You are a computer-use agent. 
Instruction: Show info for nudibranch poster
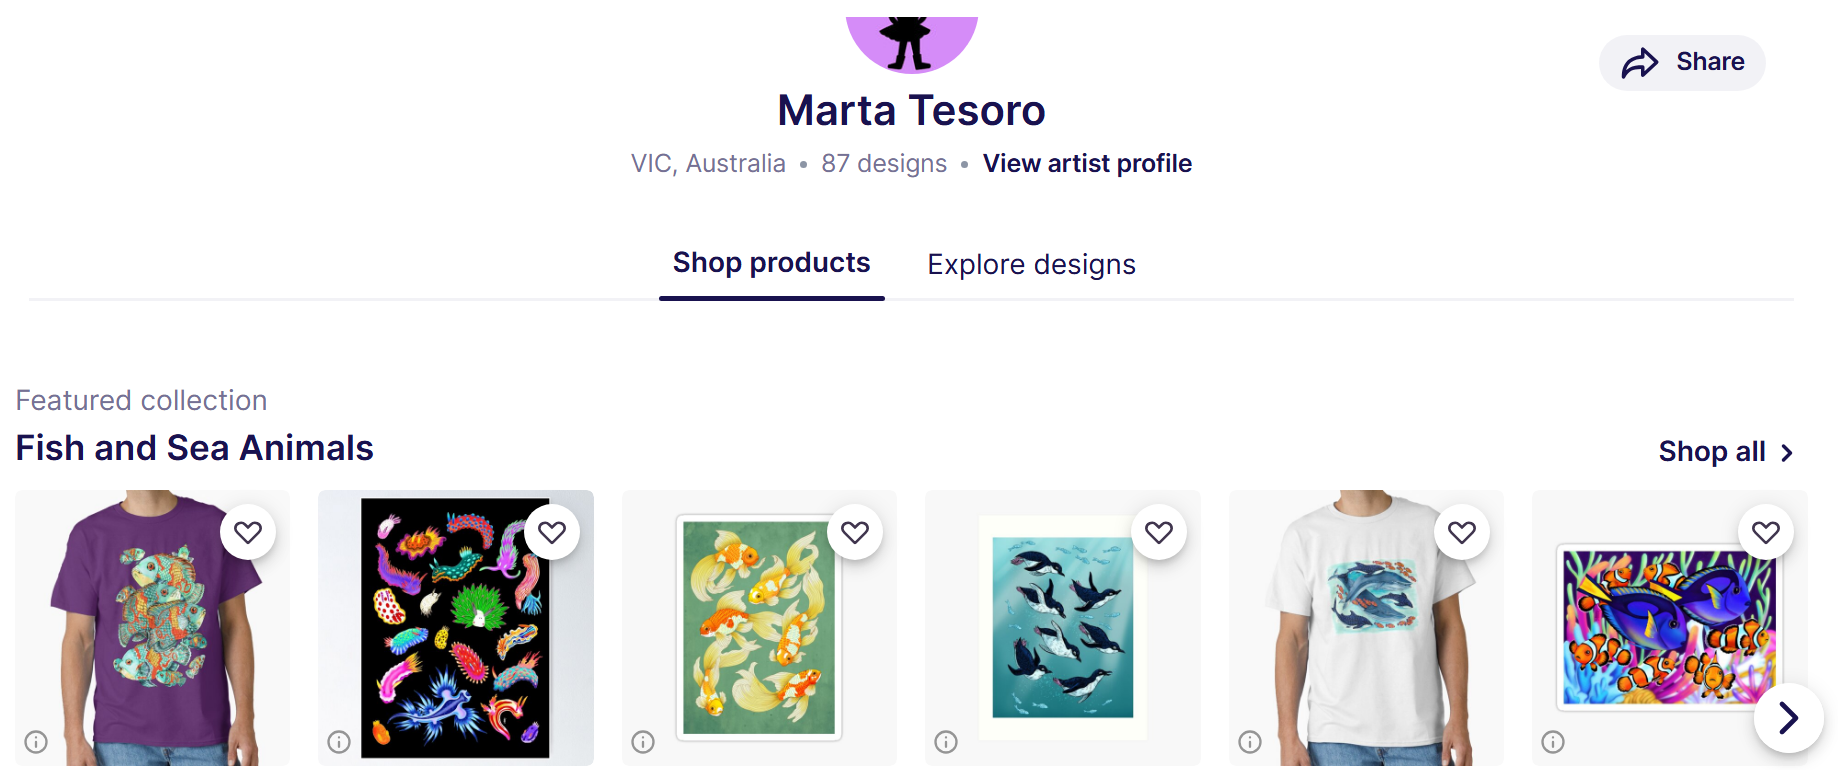click(339, 742)
